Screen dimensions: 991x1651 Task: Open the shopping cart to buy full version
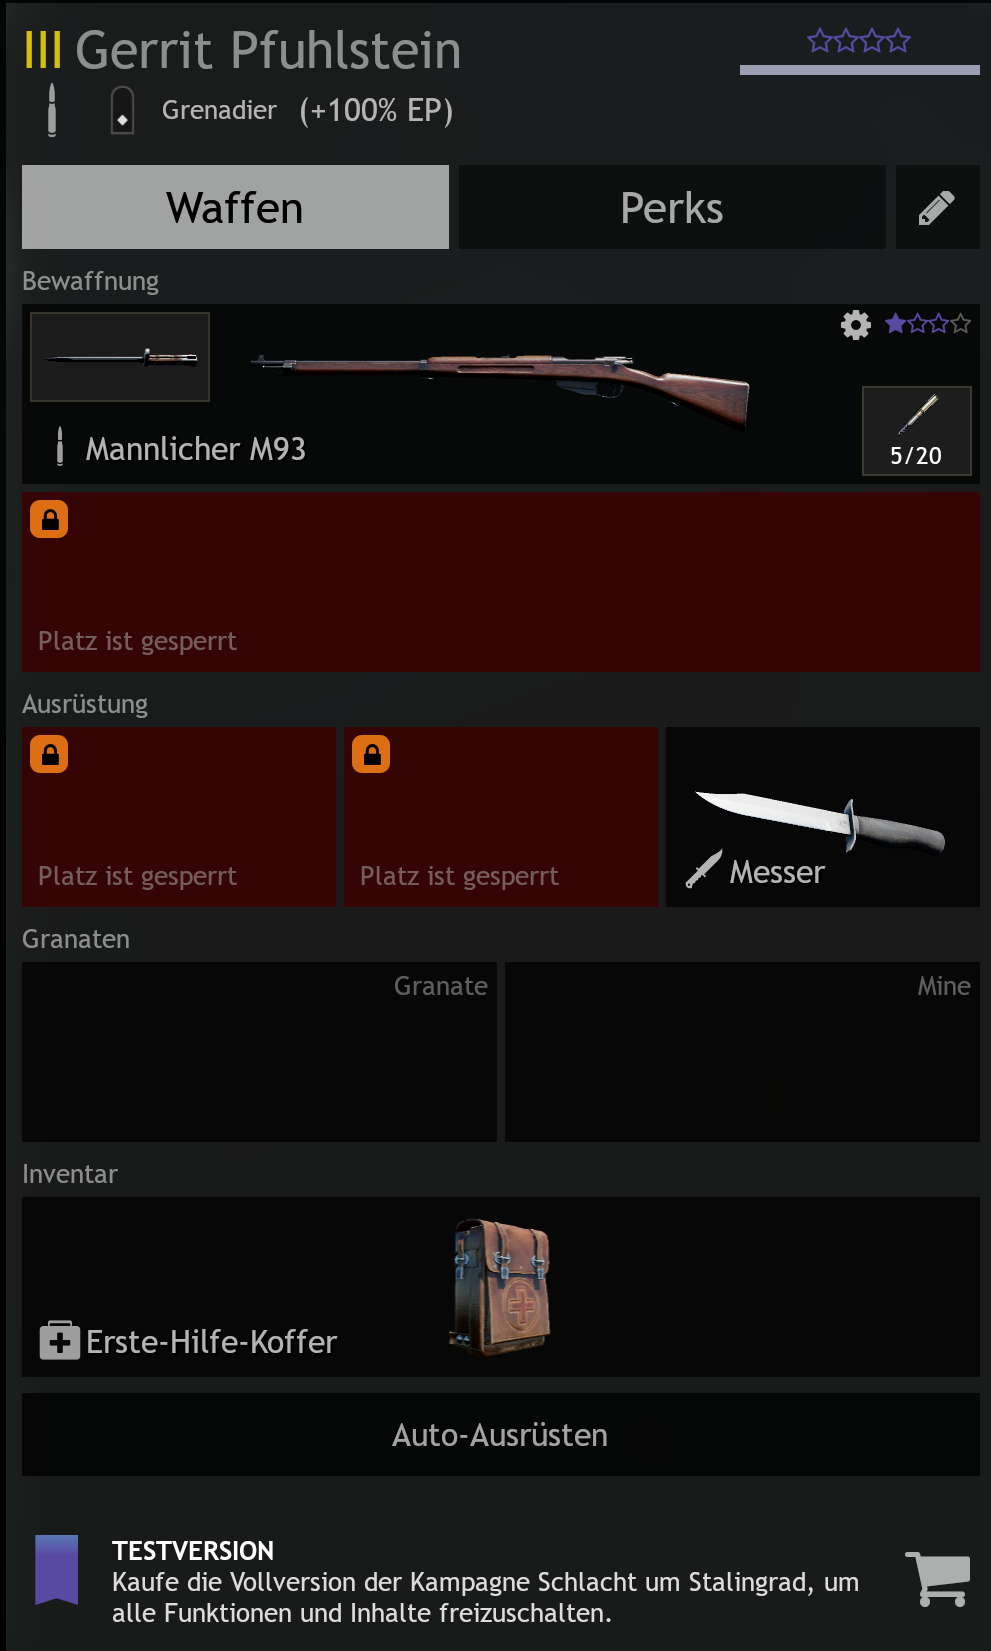pos(937,1579)
